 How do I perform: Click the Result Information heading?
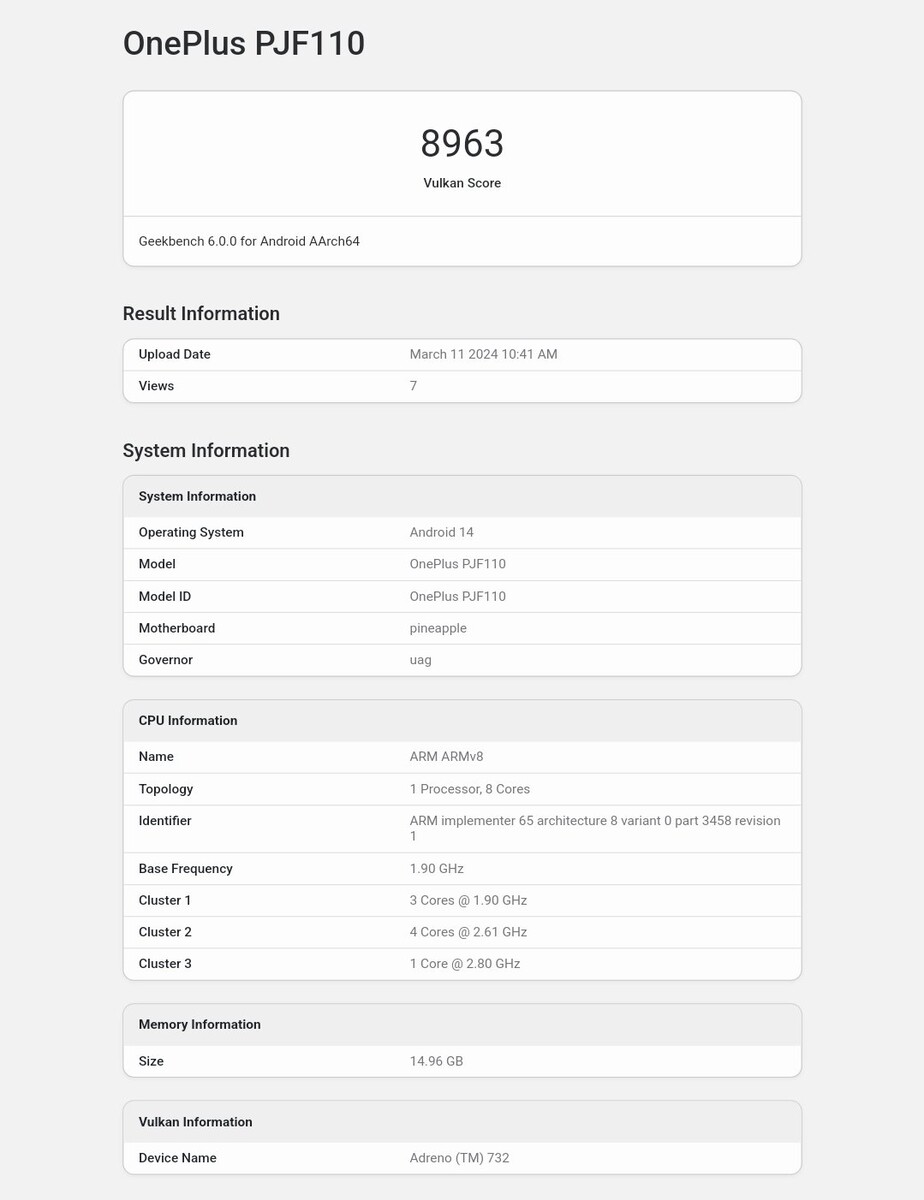201,314
